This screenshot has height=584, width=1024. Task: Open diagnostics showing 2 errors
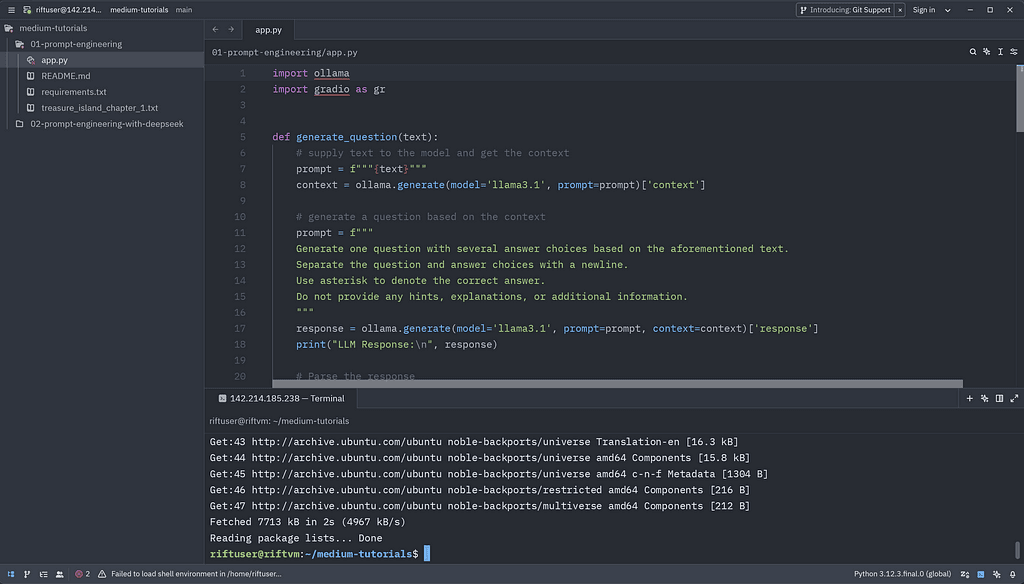(82, 574)
